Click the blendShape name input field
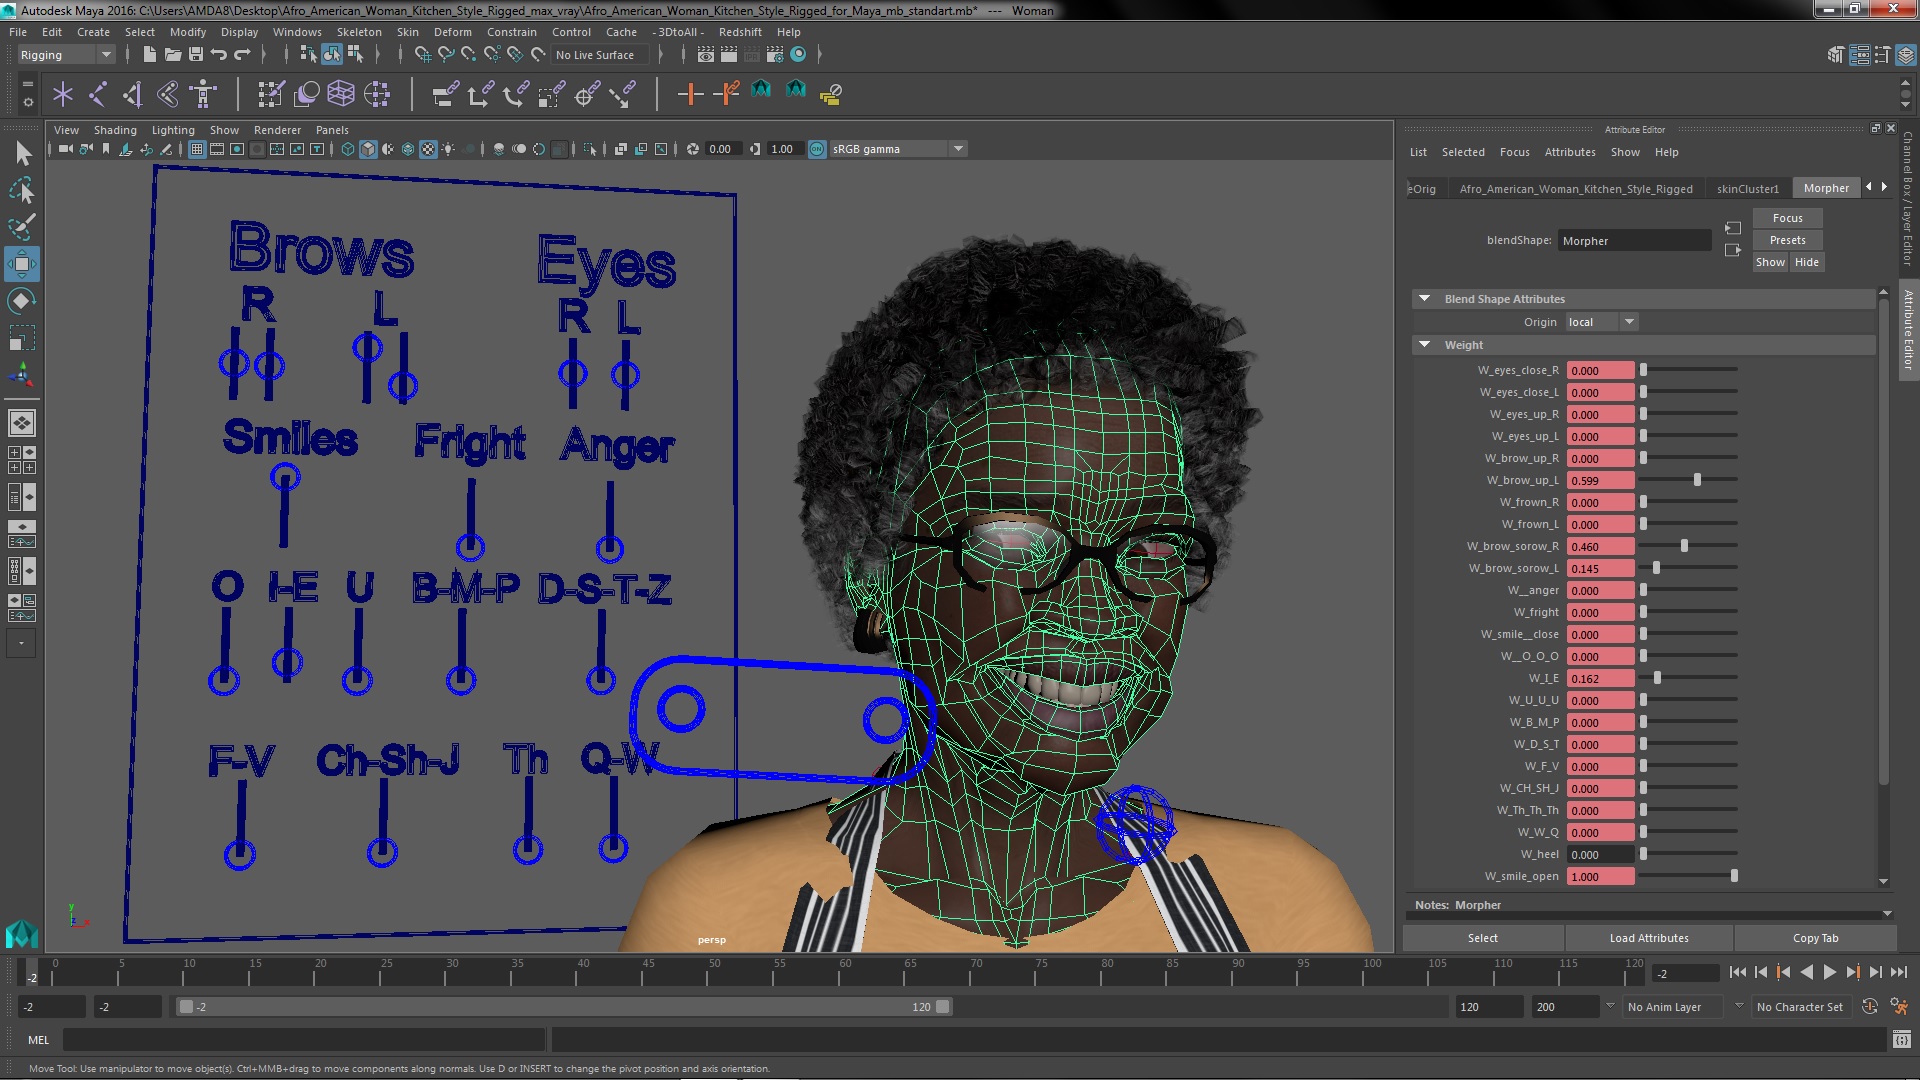This screenshot has width=1920, height=1080. click(1634, 241)
